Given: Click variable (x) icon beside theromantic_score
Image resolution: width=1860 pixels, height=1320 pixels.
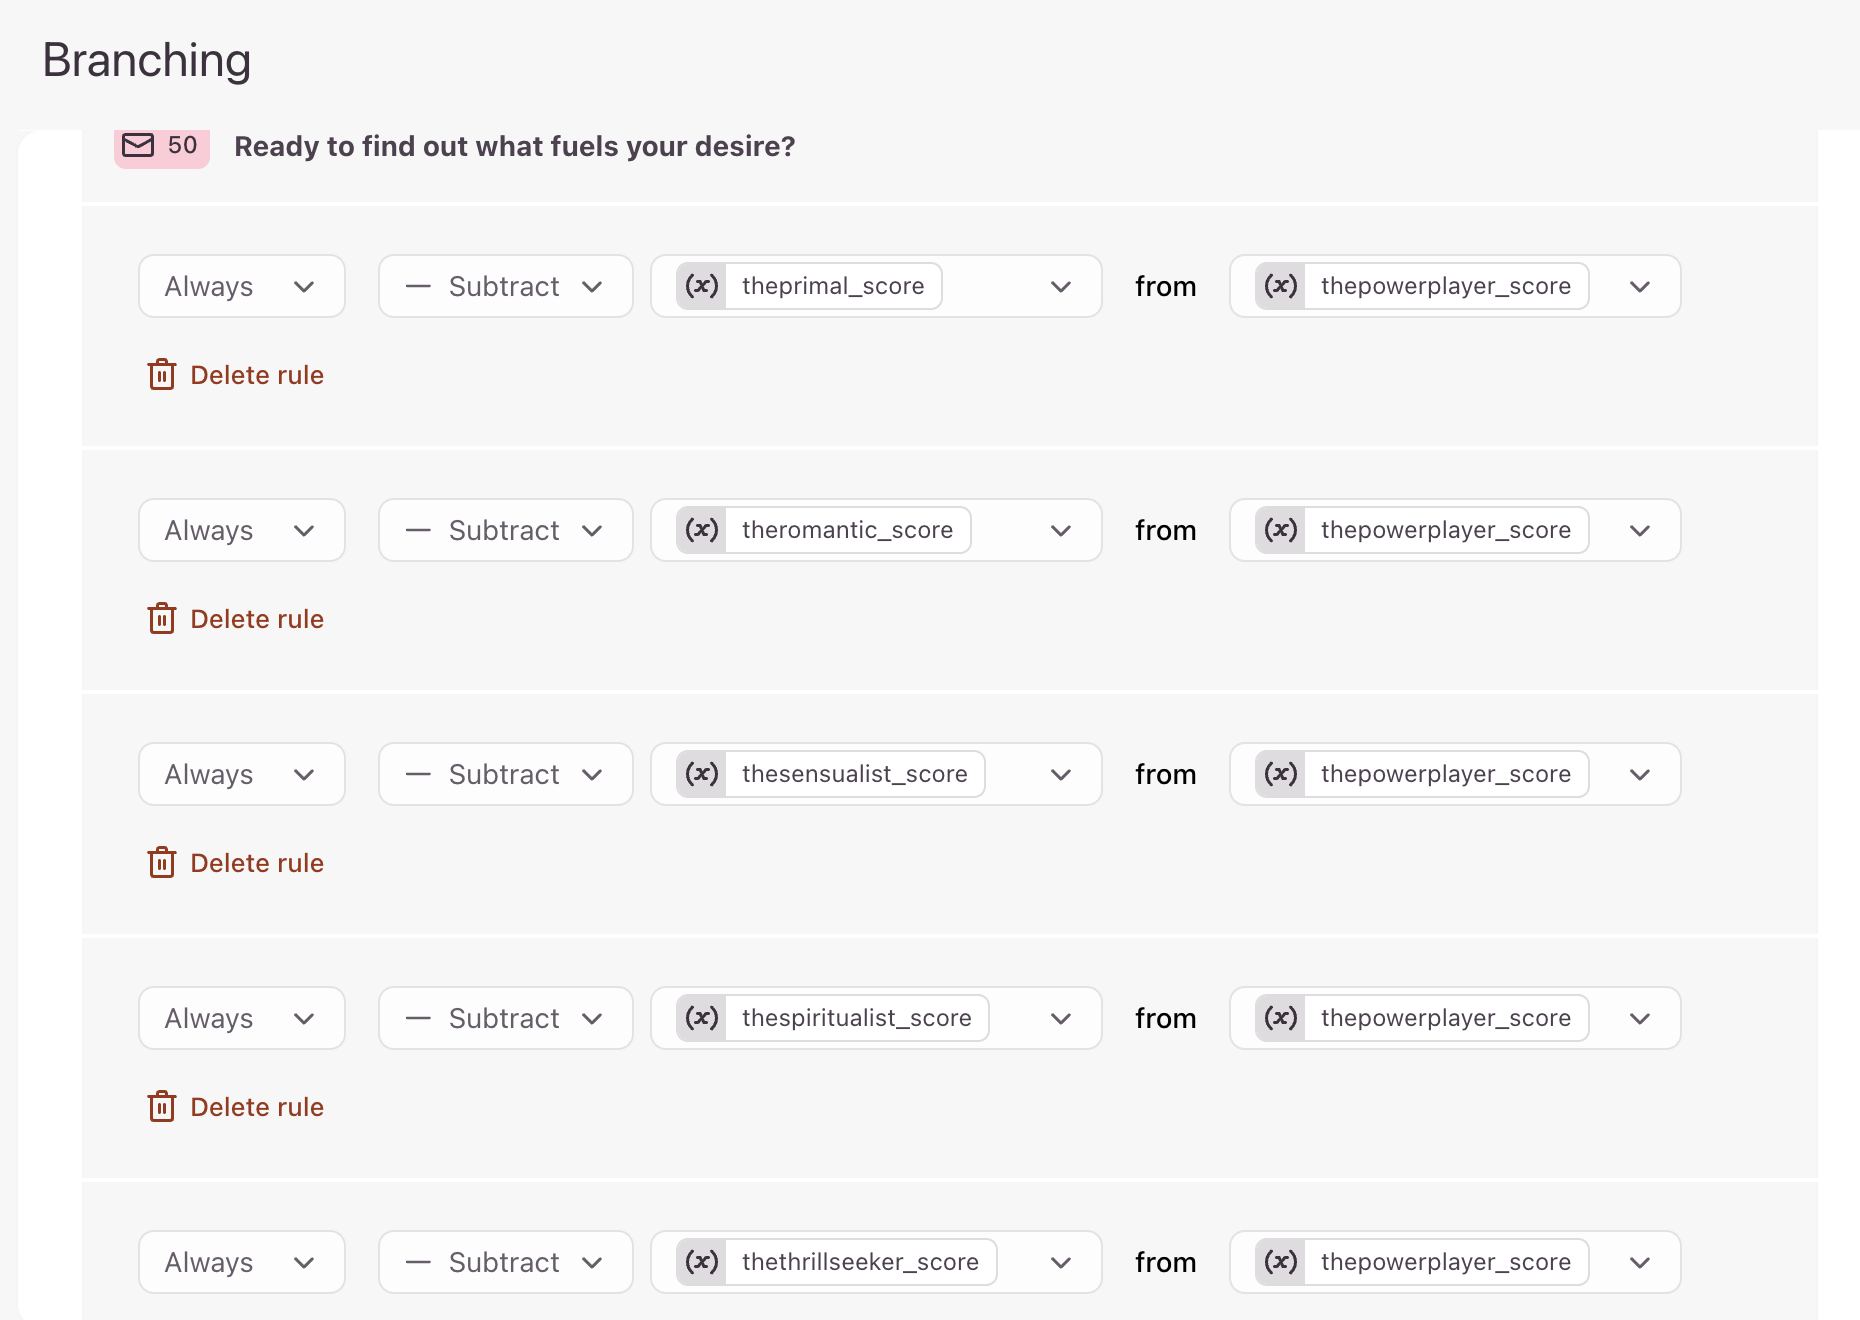Looking at the screenshot, I should (702, 530).
